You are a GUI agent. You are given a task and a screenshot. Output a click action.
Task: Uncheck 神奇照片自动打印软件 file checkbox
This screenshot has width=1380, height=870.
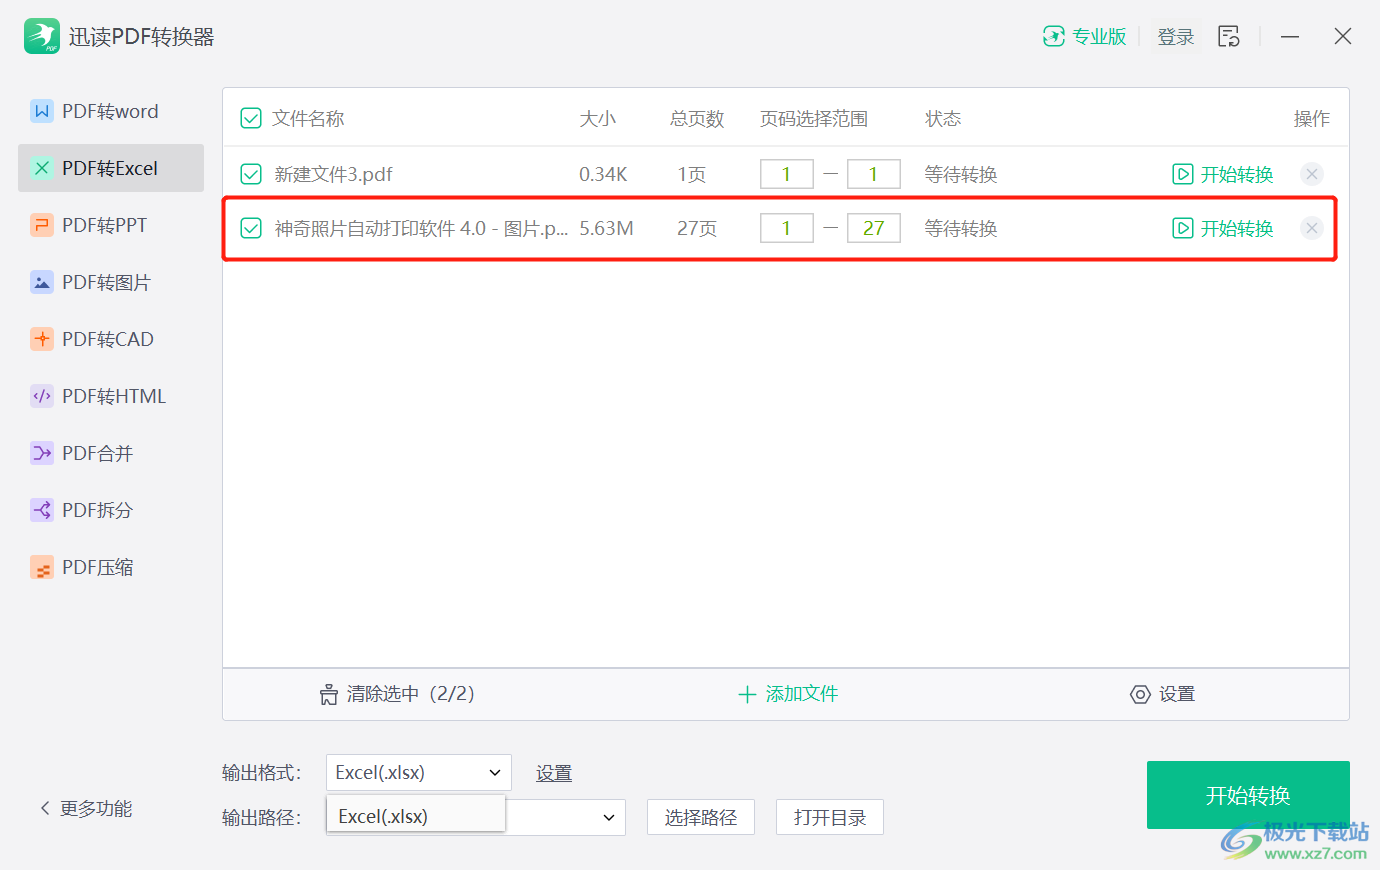[x=251, y=229]
